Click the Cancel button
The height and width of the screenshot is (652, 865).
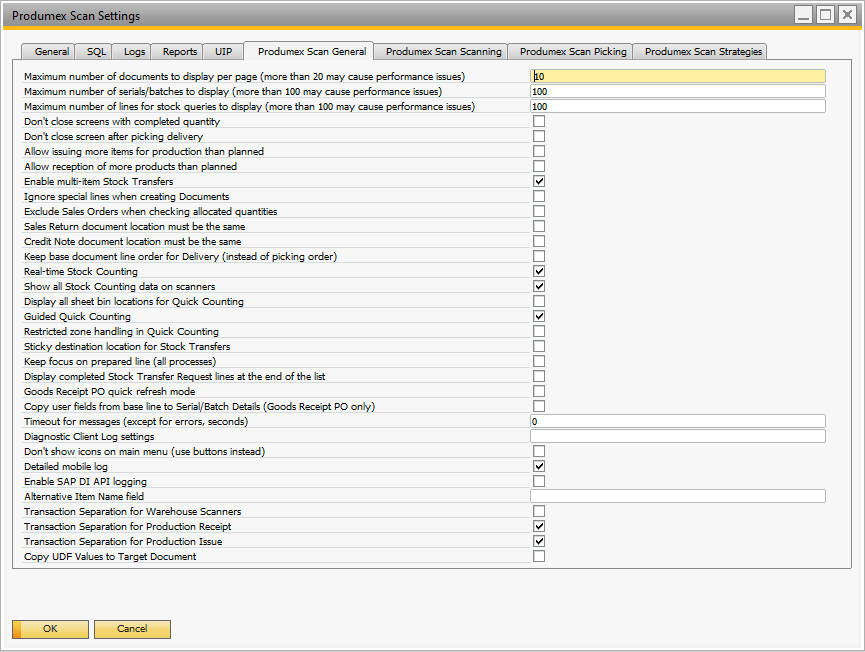click(x=132, y=629)
